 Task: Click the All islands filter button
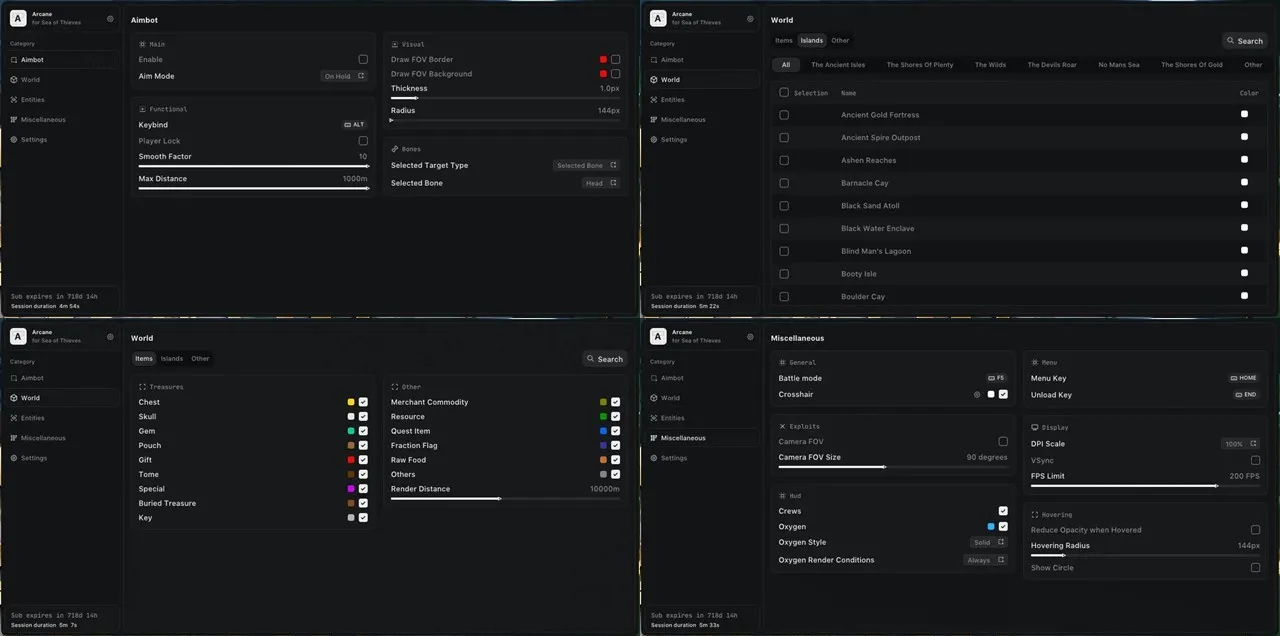point(786,65)
